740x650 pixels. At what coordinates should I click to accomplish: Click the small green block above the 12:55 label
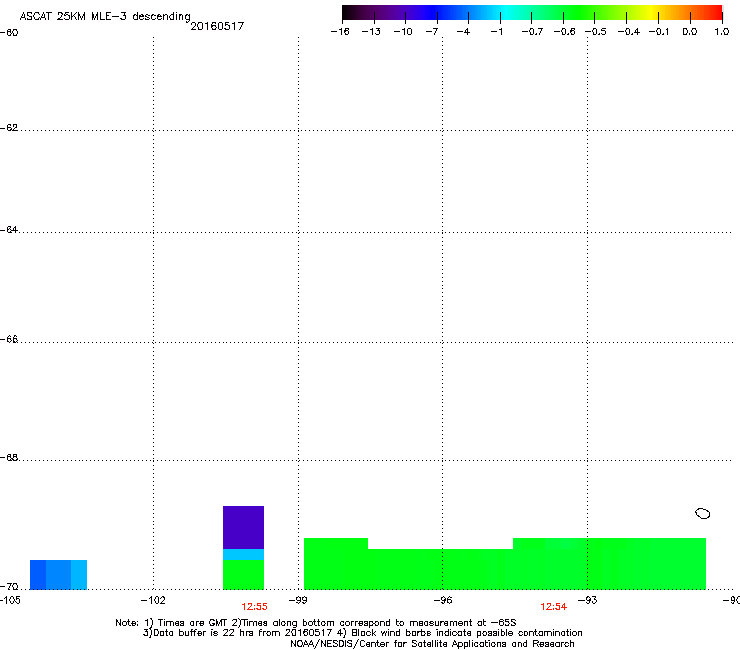243,574
